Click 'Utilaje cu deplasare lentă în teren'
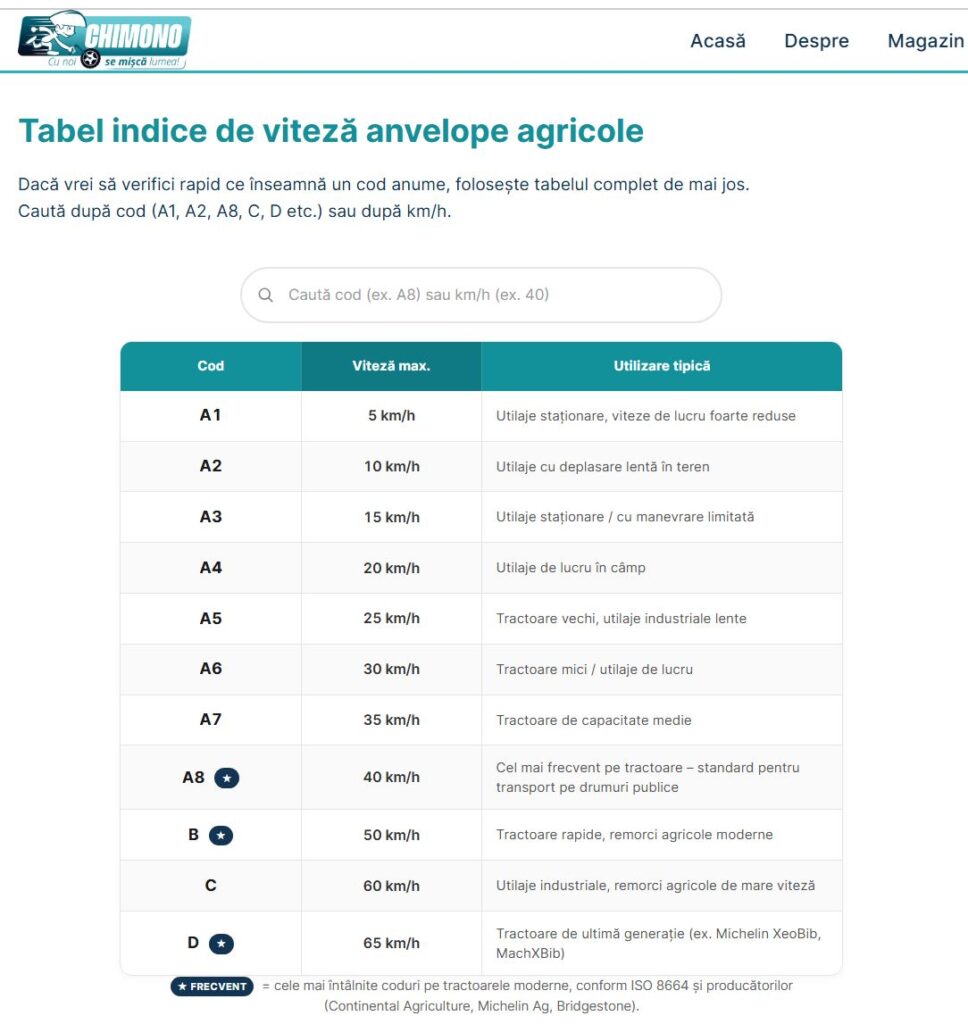The width and height of the screenshot is (968, 1024). [x=602, y=467]
